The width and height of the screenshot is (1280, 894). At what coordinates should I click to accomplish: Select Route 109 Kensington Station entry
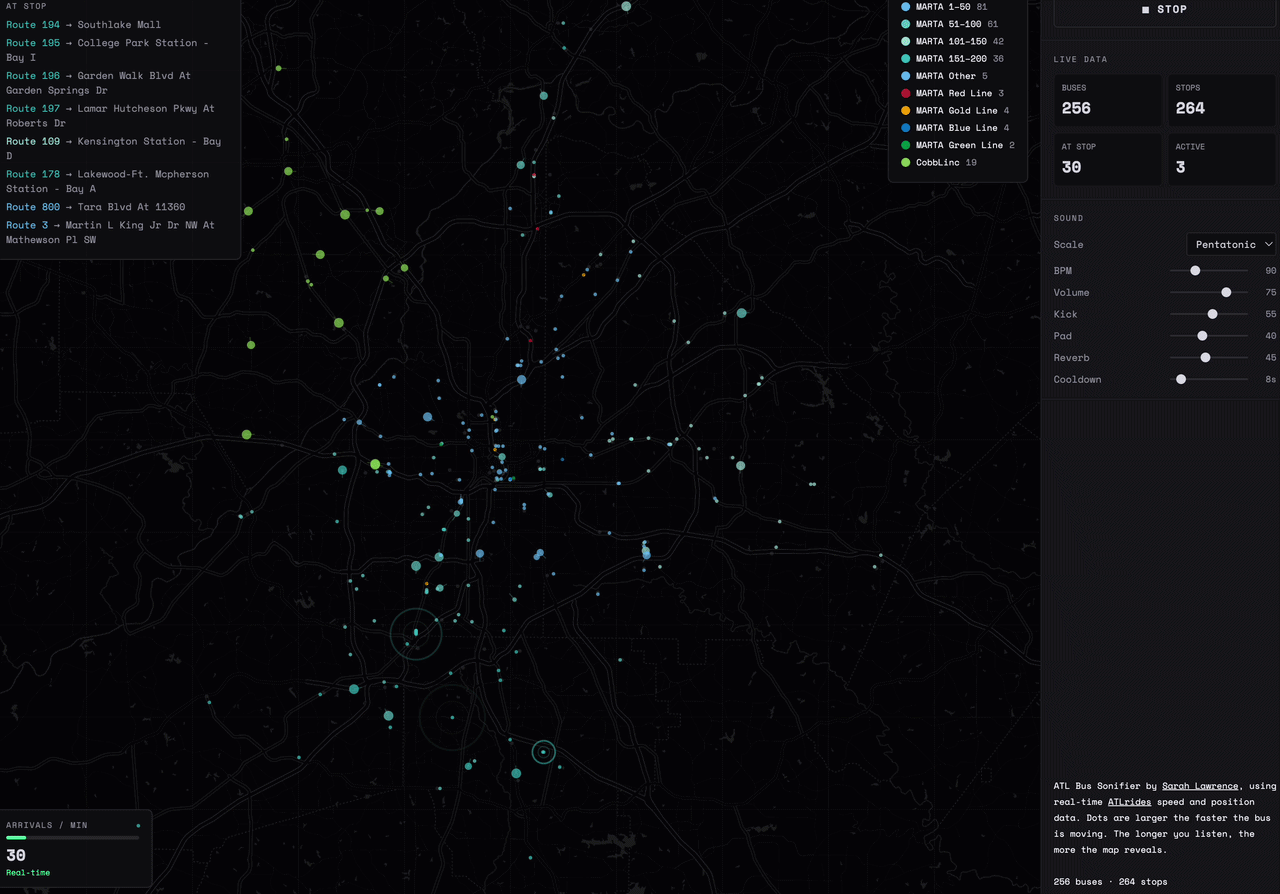pos(114,149)
